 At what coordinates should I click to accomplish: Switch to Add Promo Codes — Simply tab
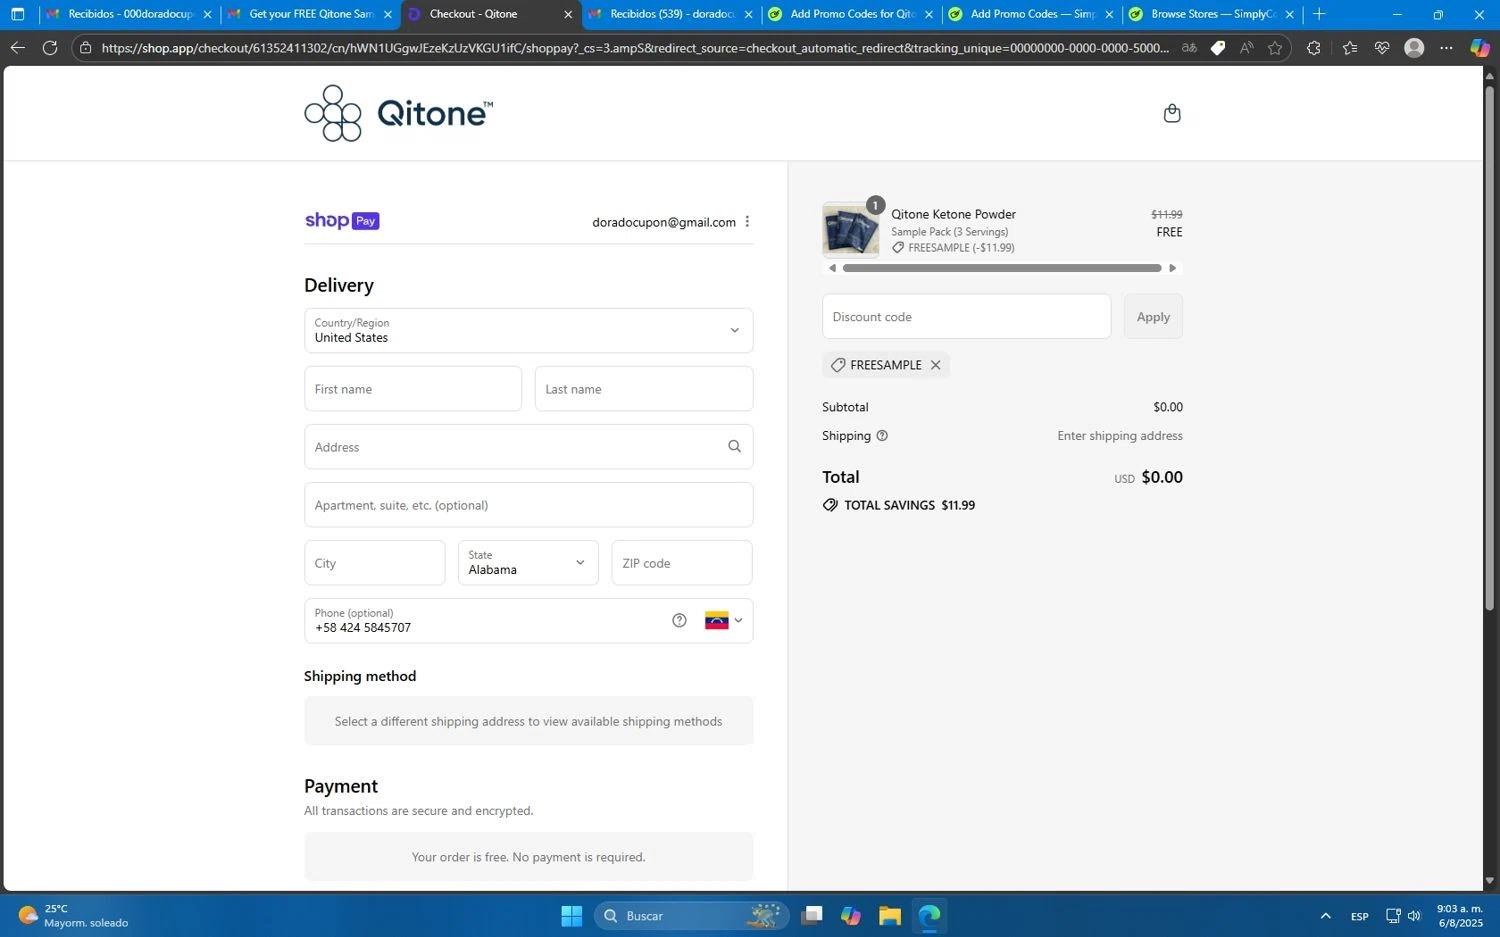(1031, 14)
